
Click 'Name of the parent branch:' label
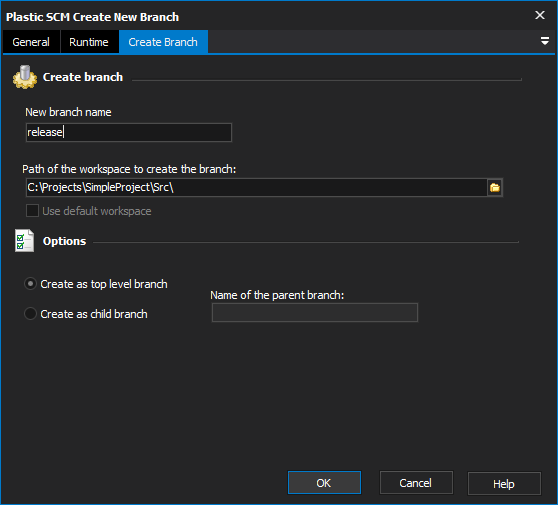tap(277, 295)
